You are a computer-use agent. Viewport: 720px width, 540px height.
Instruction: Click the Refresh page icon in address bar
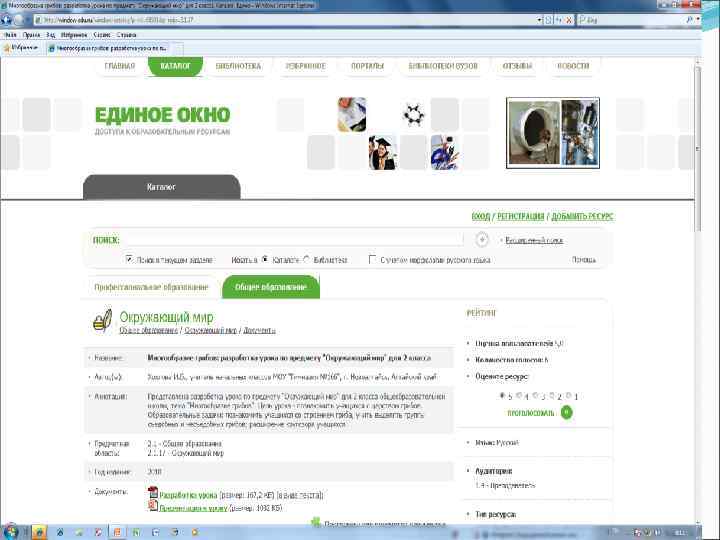559,20
